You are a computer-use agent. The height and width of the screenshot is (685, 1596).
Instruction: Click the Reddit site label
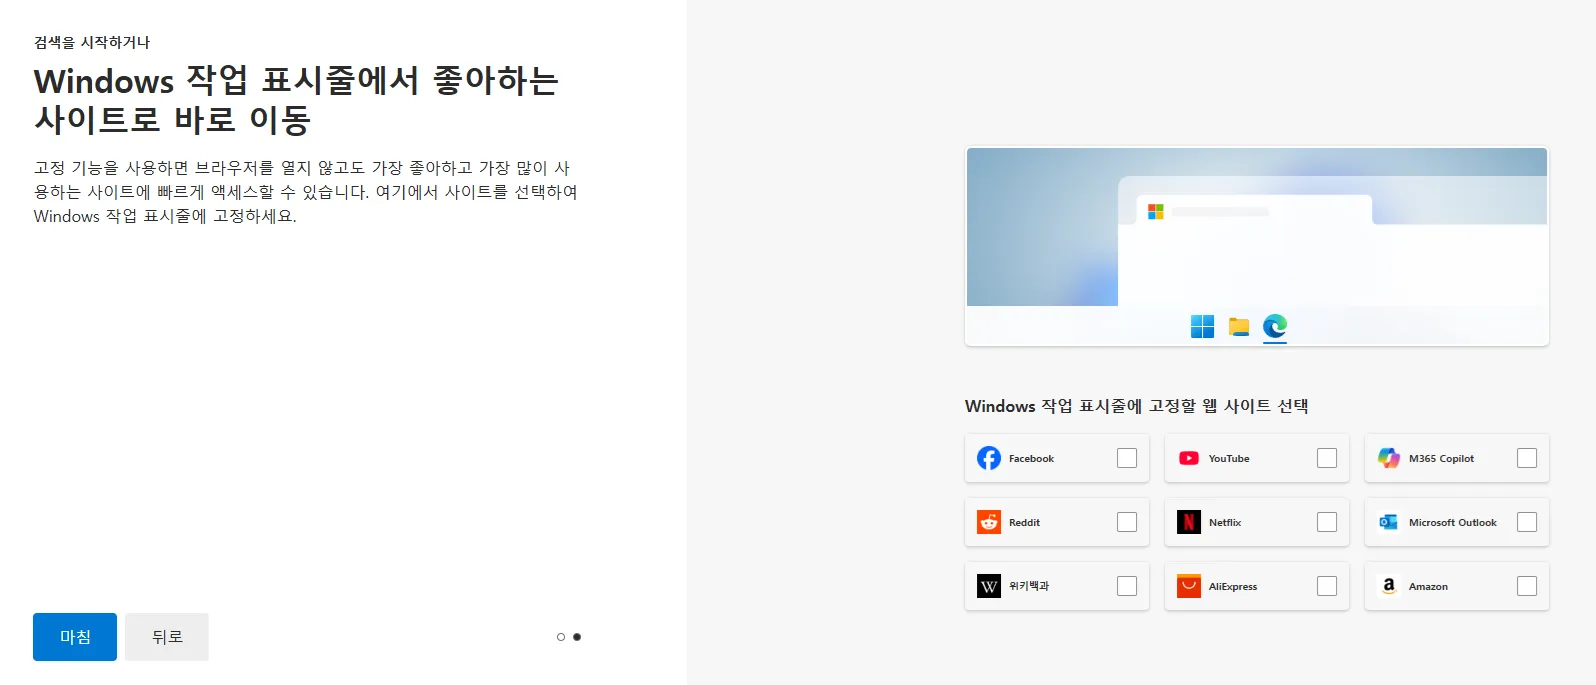pos(1024,523)
